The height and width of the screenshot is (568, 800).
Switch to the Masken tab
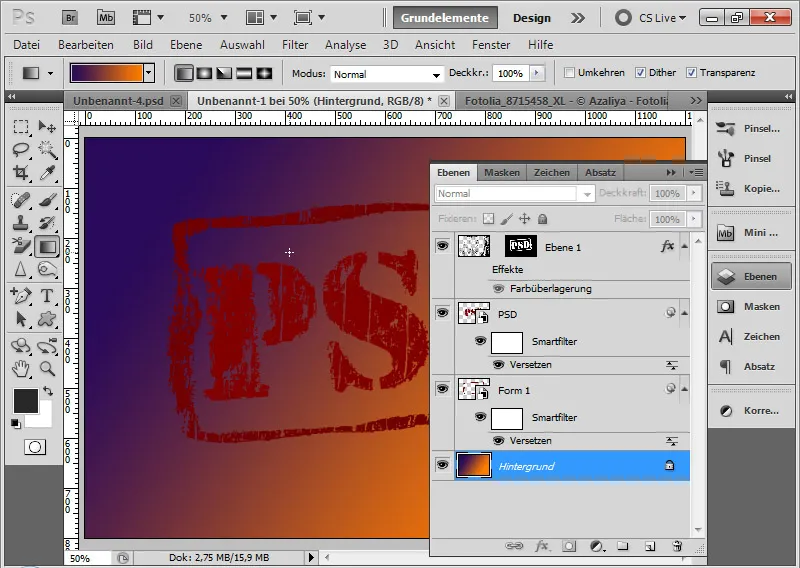tap(502, 172)
